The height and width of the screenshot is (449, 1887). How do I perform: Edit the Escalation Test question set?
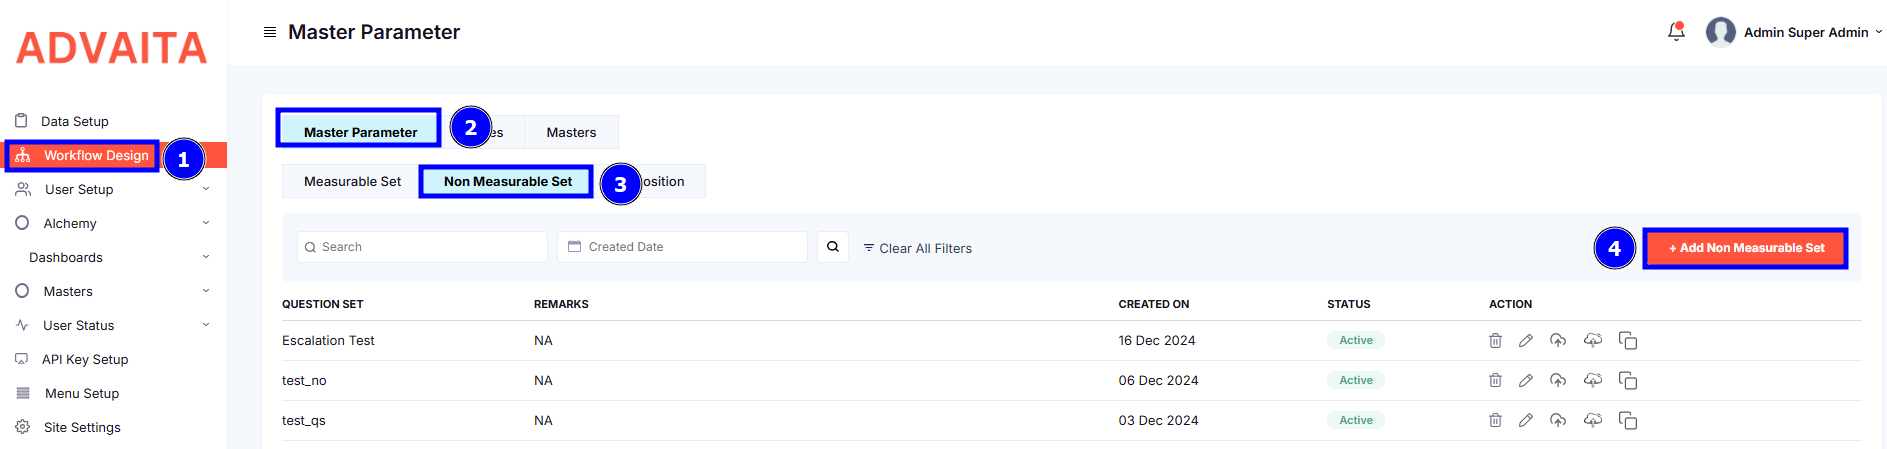(1525, 341)
